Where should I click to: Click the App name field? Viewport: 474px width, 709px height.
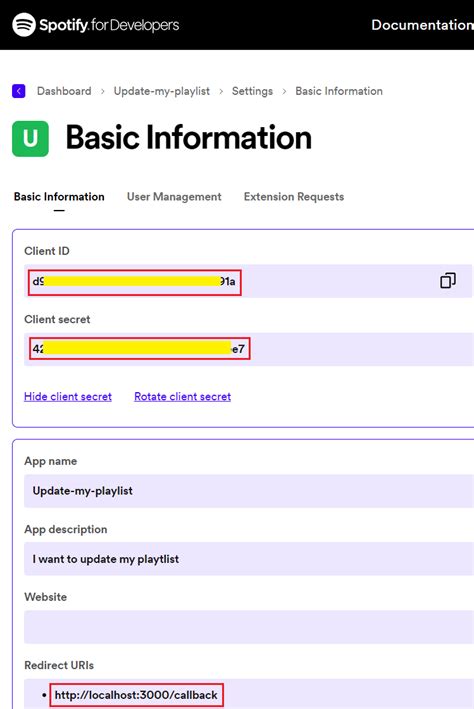tap(249, 491)
